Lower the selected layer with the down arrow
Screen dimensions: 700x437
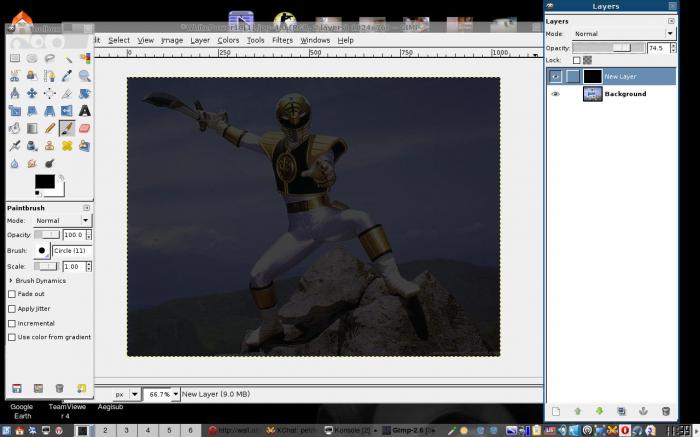point(600,411)
